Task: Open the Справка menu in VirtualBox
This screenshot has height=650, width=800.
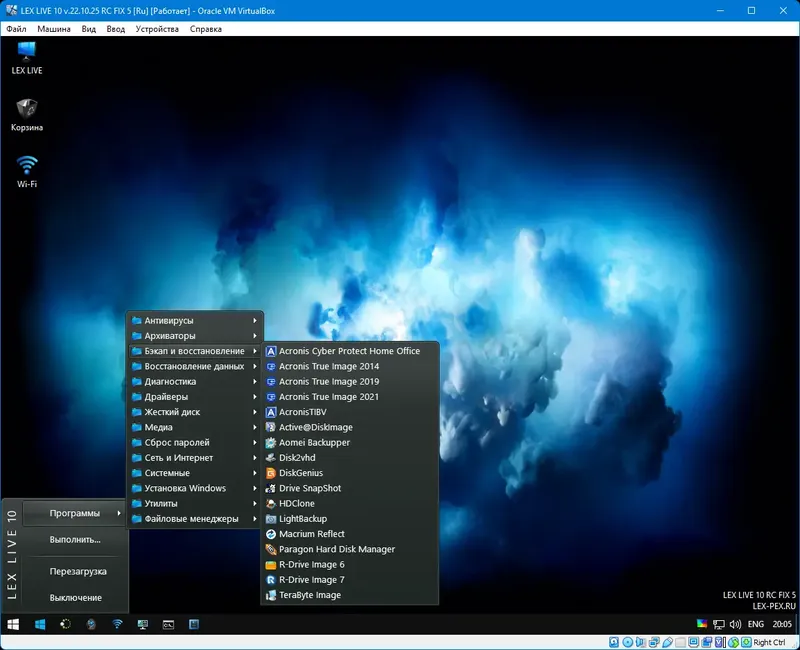Action: coord(206,29)
